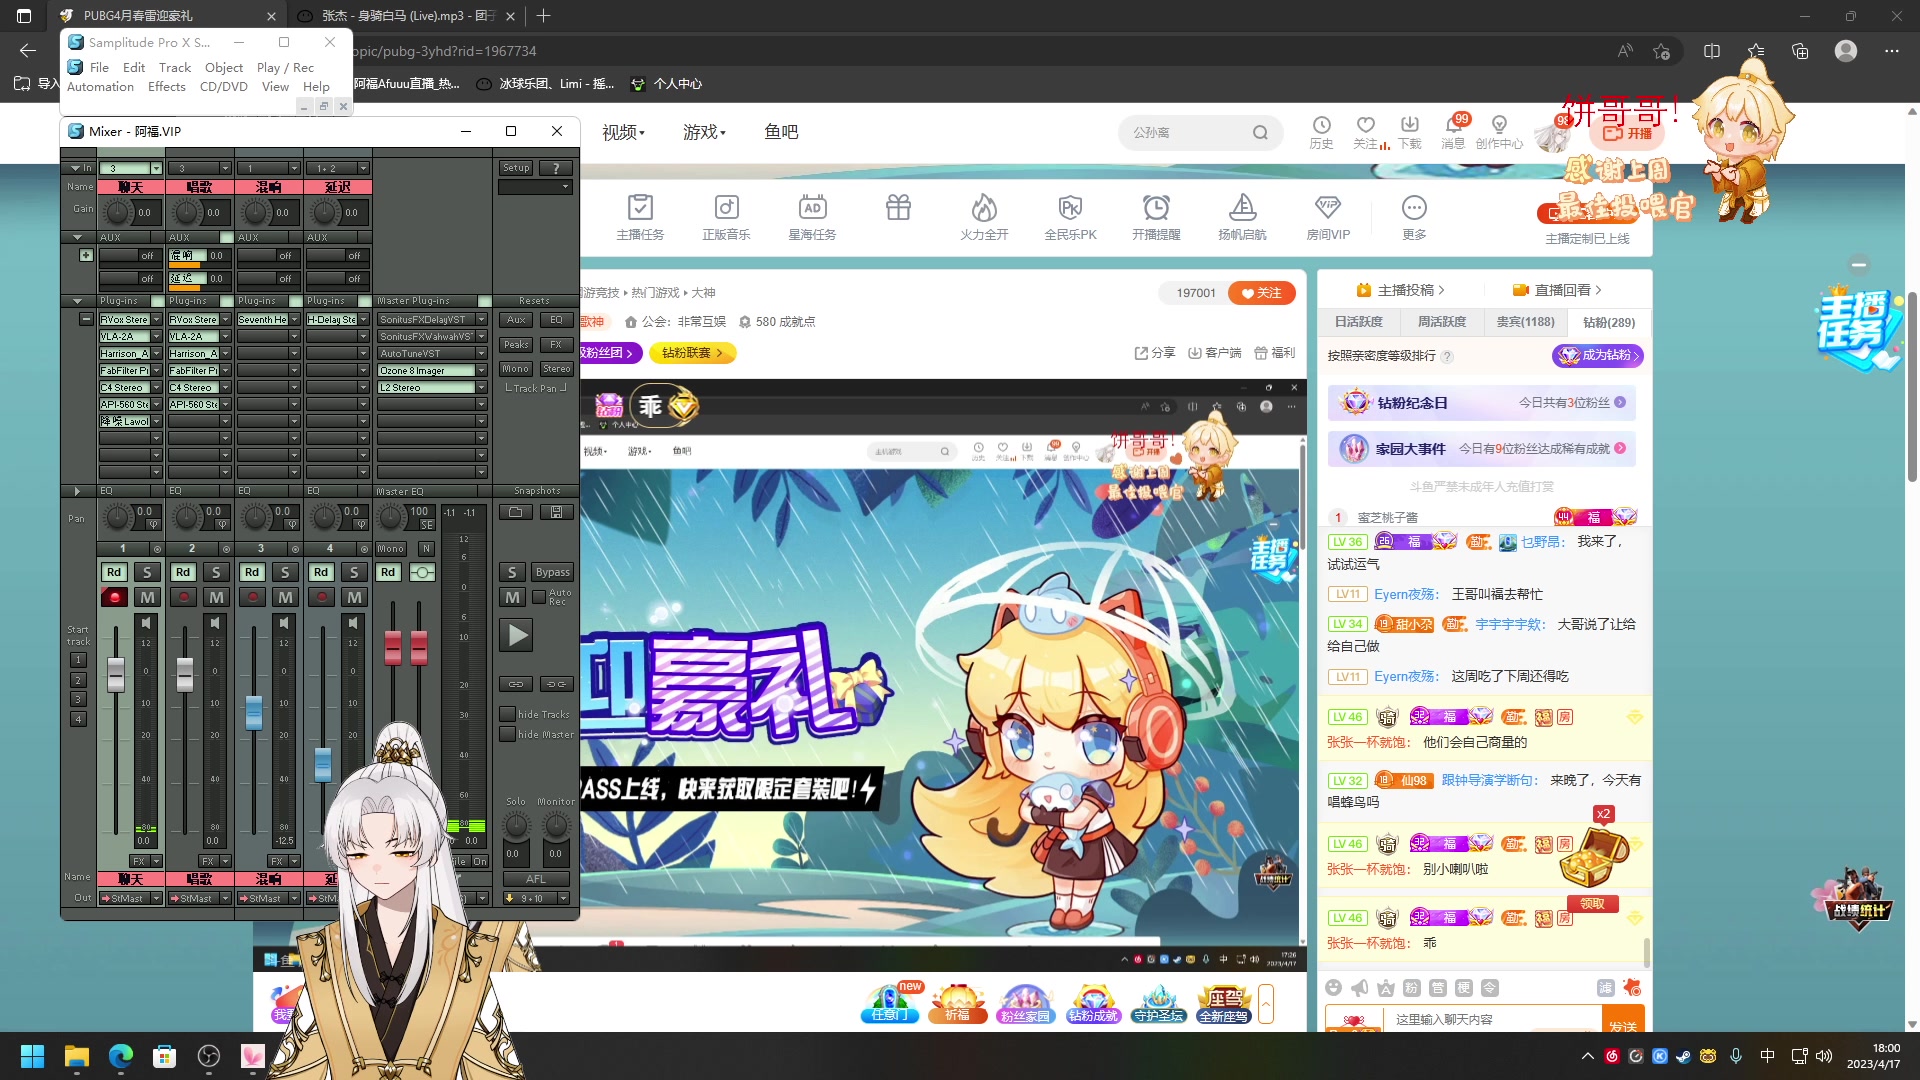Open the 扬帆启航 sailboat icon
Image resolution: width=1920 pixels, height=1080 pixels.
[1242, 216]
